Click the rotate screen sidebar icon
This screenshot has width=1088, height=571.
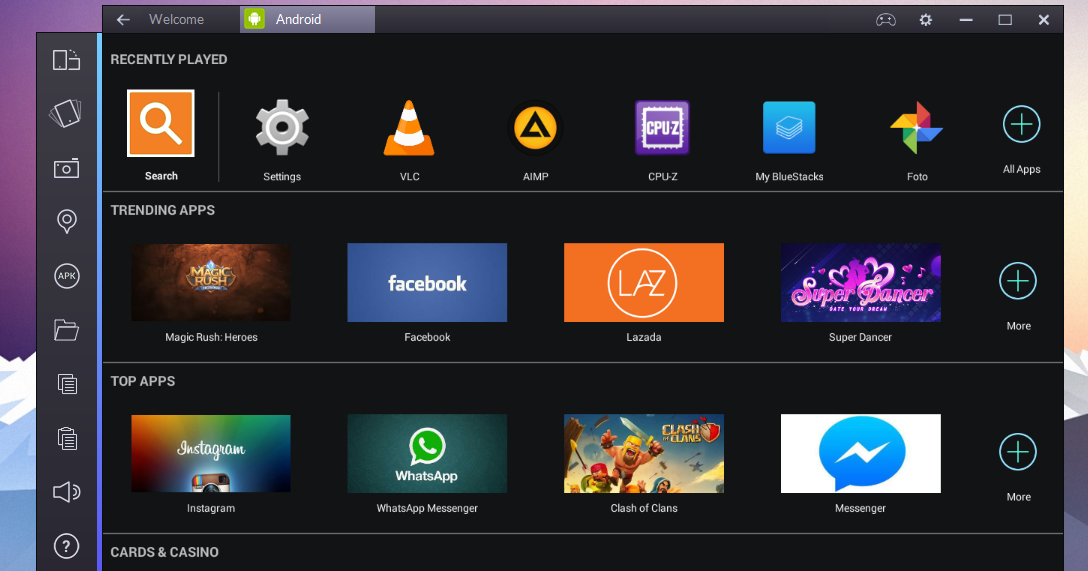[x=67, y=60]
